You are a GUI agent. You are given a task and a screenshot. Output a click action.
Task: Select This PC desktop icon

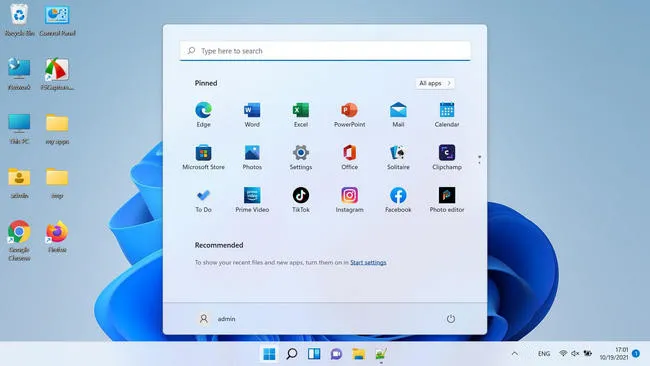point(19,128)
